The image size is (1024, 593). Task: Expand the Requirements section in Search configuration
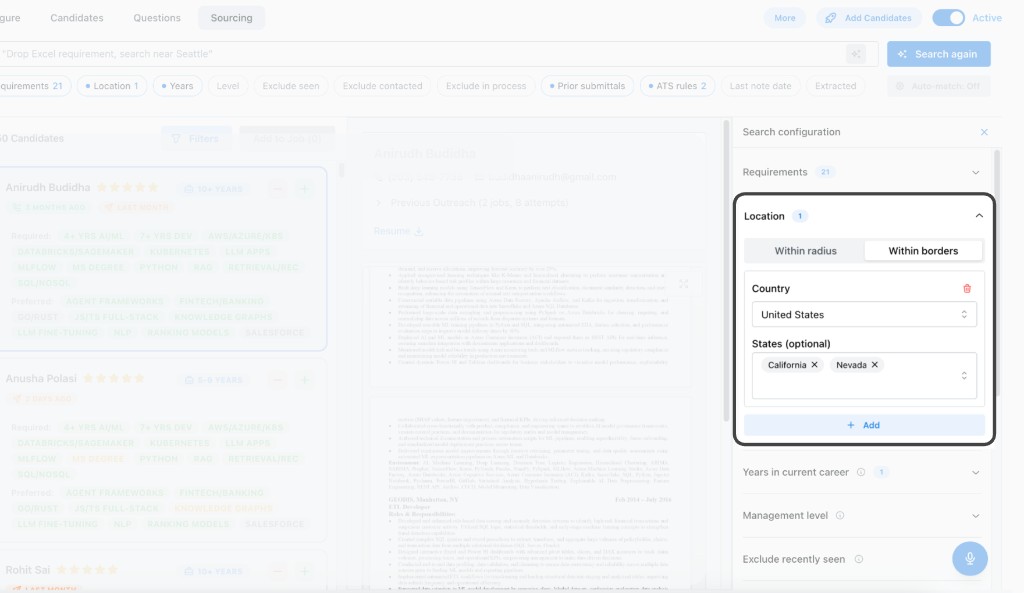[862, 172]
